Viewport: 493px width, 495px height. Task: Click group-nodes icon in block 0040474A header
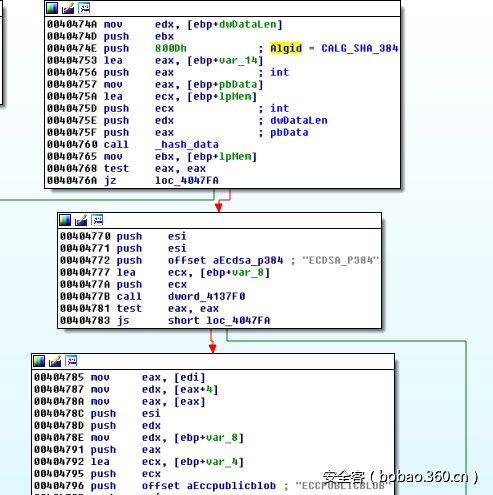(x=84, y=8)
